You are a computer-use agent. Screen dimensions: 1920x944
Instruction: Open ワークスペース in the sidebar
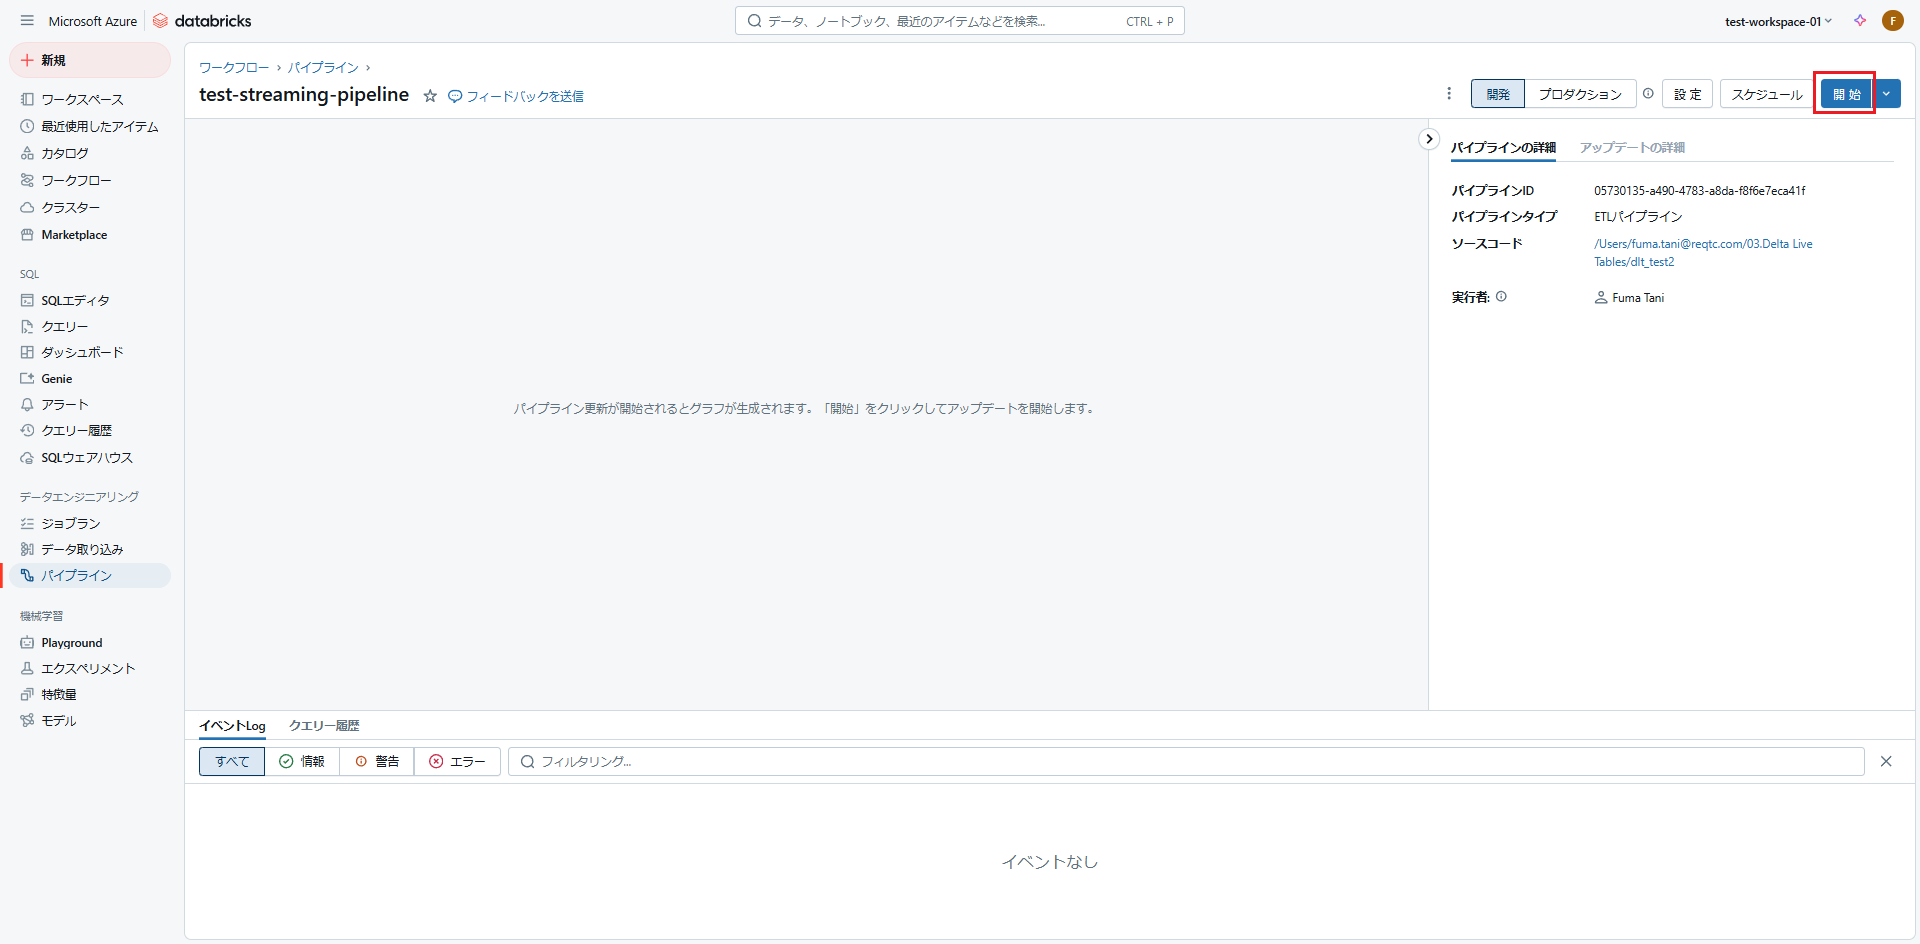tap(90, 99)
